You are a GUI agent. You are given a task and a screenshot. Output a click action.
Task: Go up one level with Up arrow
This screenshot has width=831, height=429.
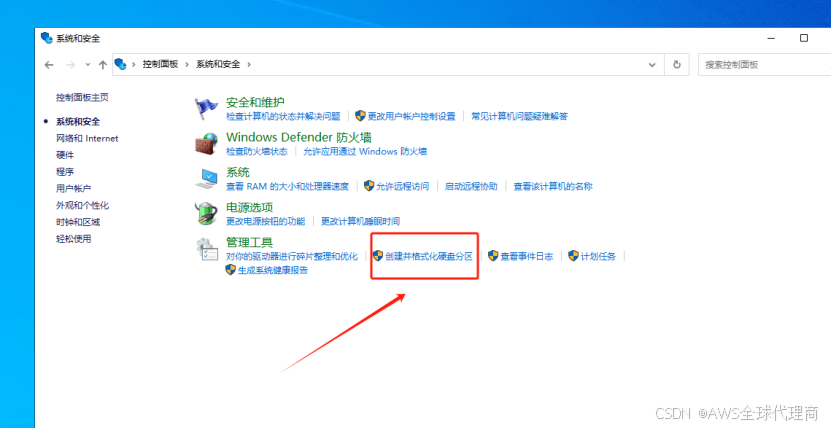(x=103, y=65)
